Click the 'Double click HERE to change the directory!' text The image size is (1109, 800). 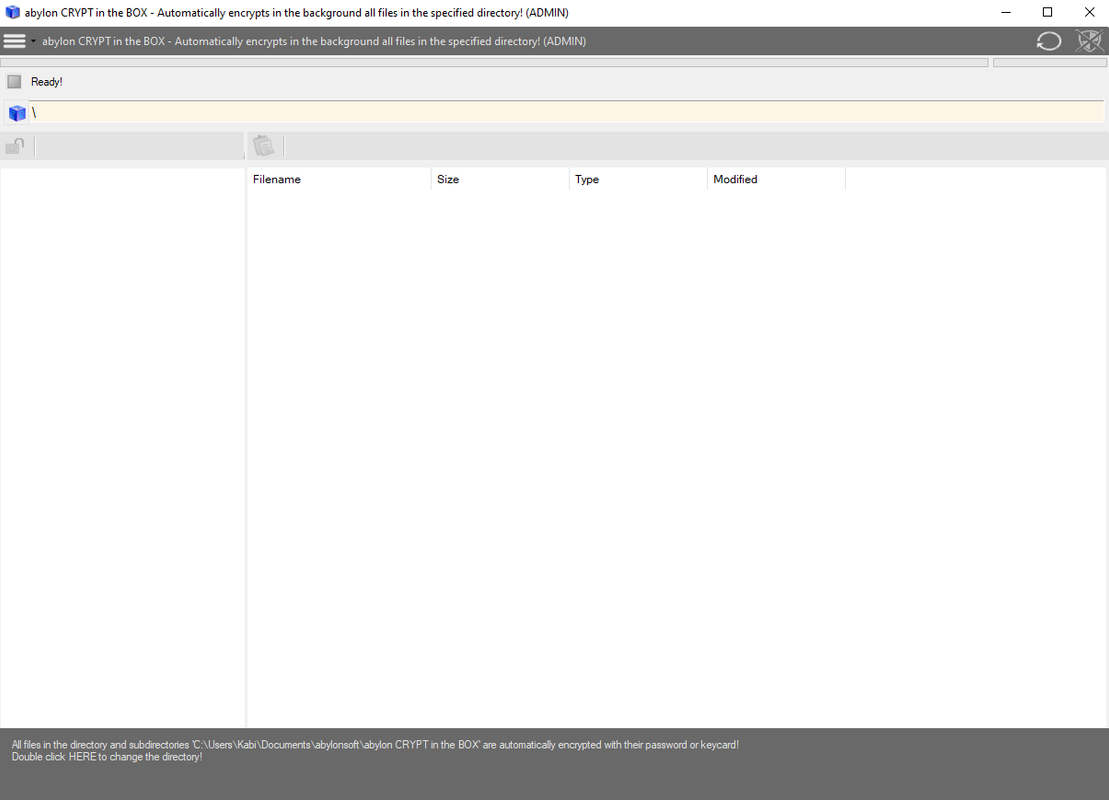pyautogui.click(x=107, y=757)
